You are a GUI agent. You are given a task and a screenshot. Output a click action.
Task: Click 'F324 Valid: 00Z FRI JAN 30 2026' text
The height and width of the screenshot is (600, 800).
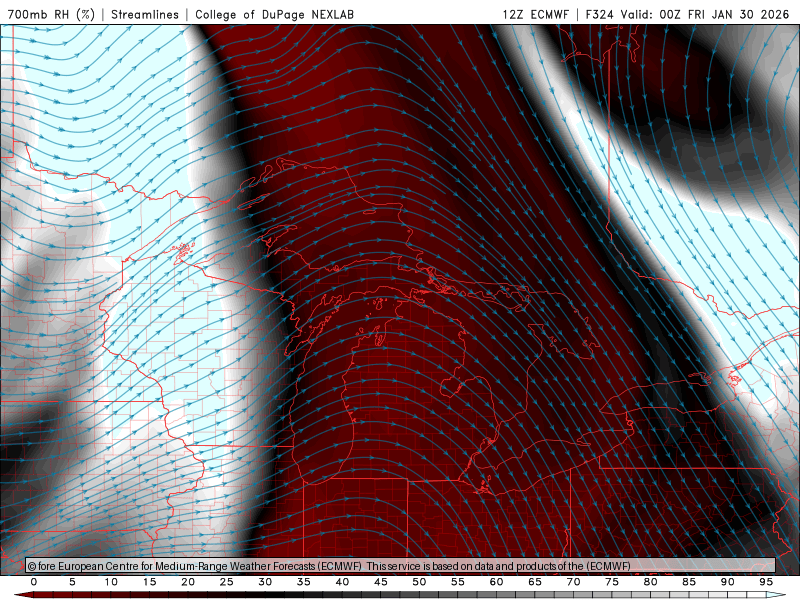(687, 14)
